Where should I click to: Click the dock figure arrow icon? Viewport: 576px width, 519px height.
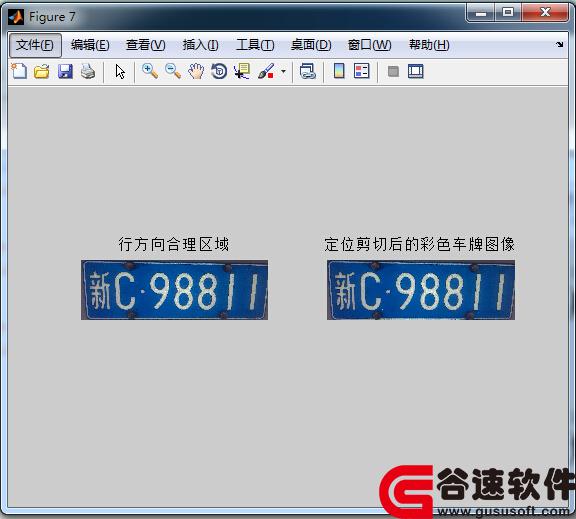point(559,44)
